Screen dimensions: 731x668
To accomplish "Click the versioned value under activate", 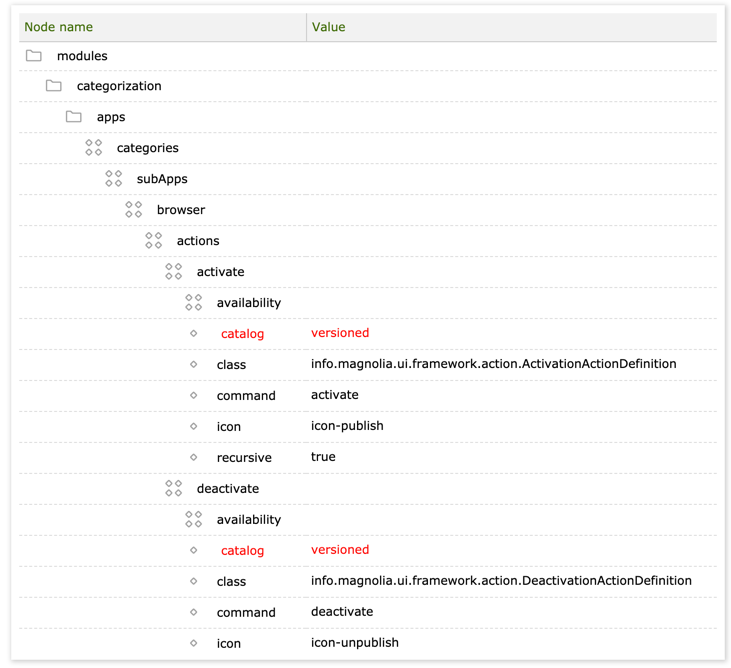I will click(x=340, y=333).
